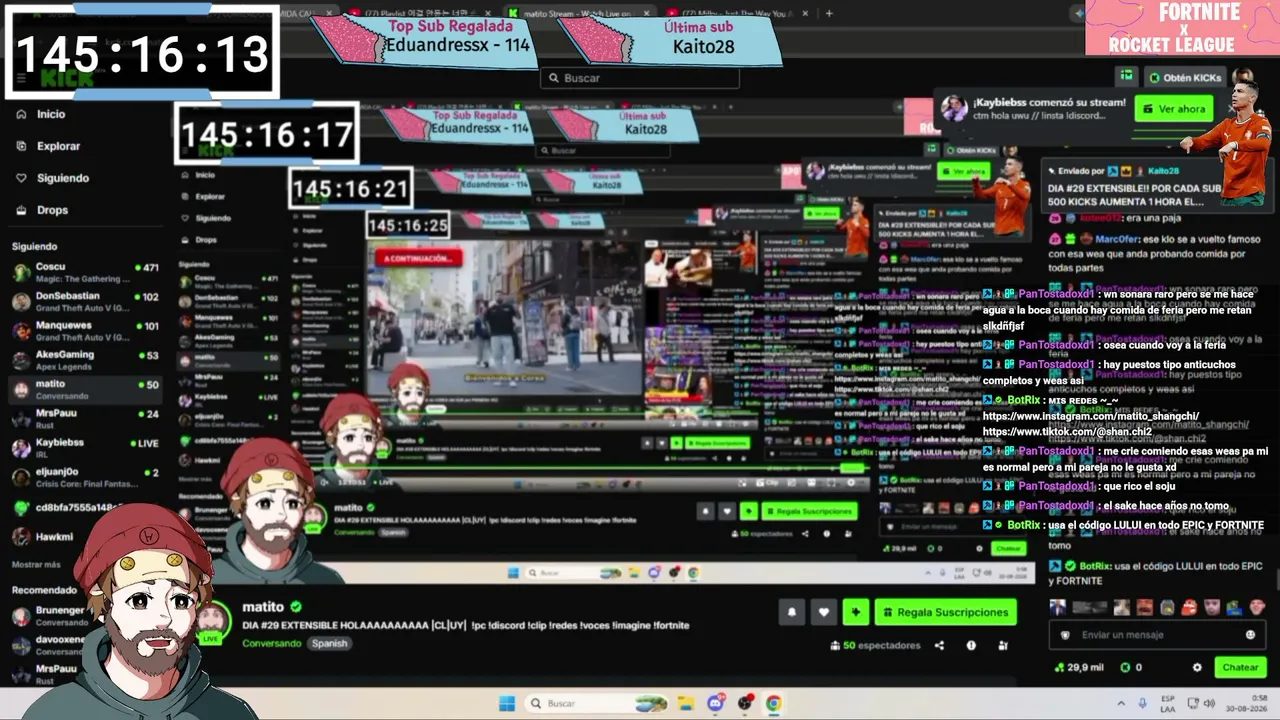Open OBS Studio from the taskbar
Image resolution: width=1280 pixels, height=720 pixels.
pos(745,703)
